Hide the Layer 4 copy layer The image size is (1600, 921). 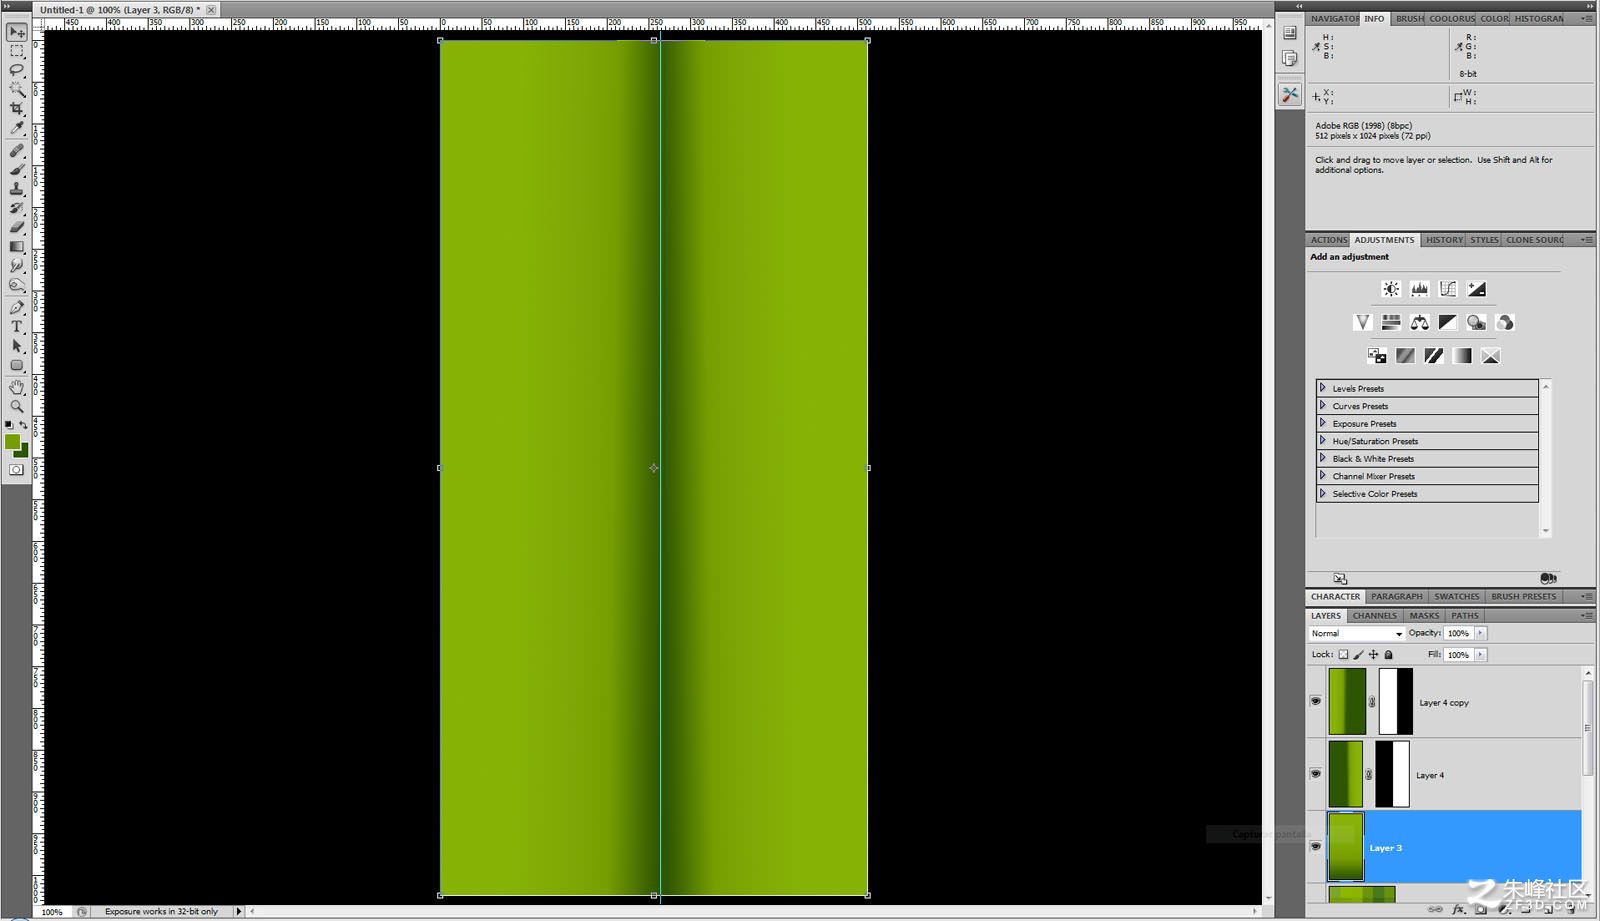[1316, 701]
